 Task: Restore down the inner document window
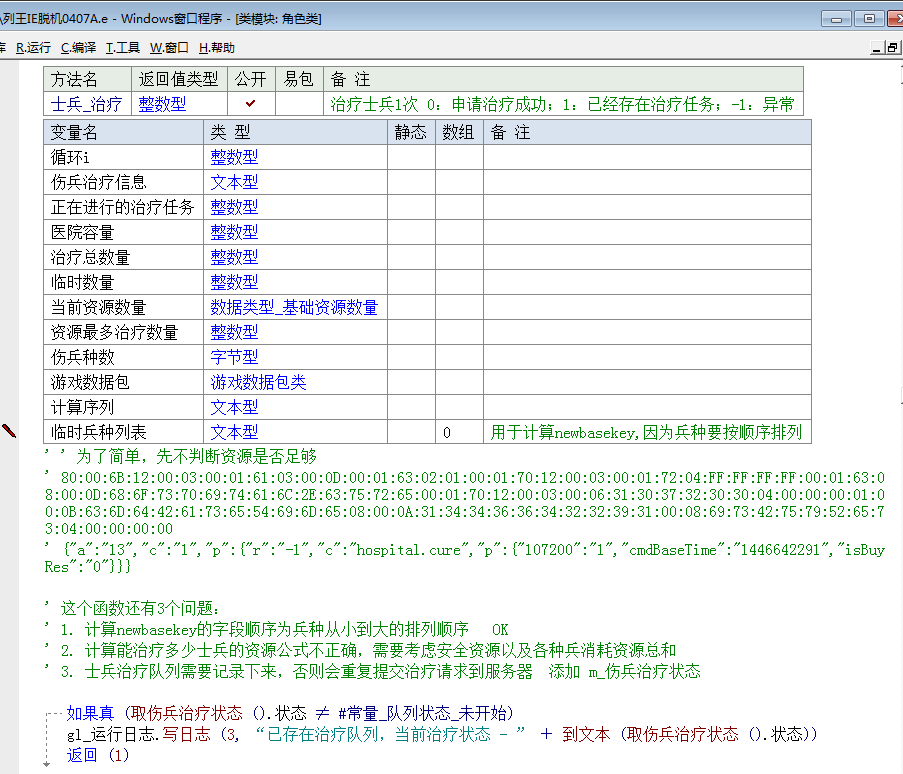[x=893, y=47]
